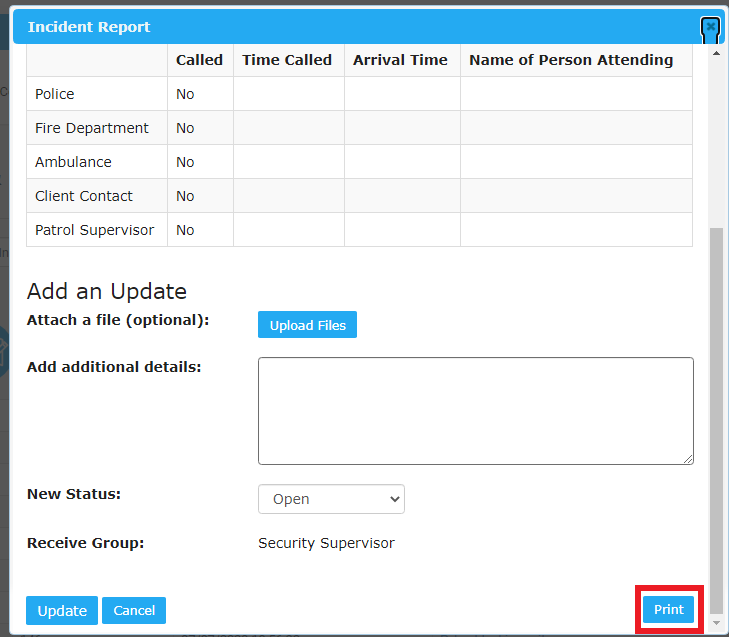
Task: Focus the additional details text area
Action: [x=475, y=410]
